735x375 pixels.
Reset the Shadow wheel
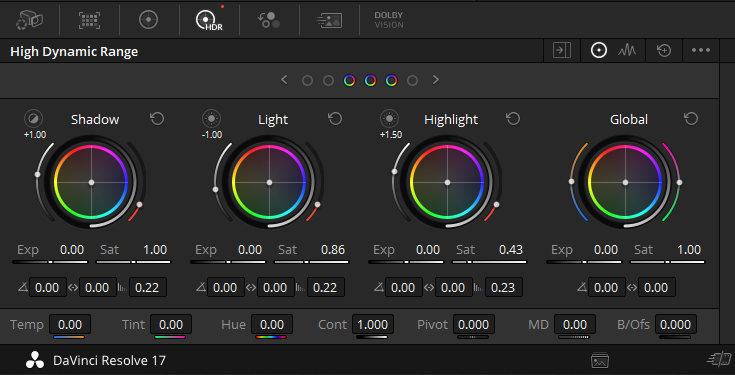[x=157, y=119]
